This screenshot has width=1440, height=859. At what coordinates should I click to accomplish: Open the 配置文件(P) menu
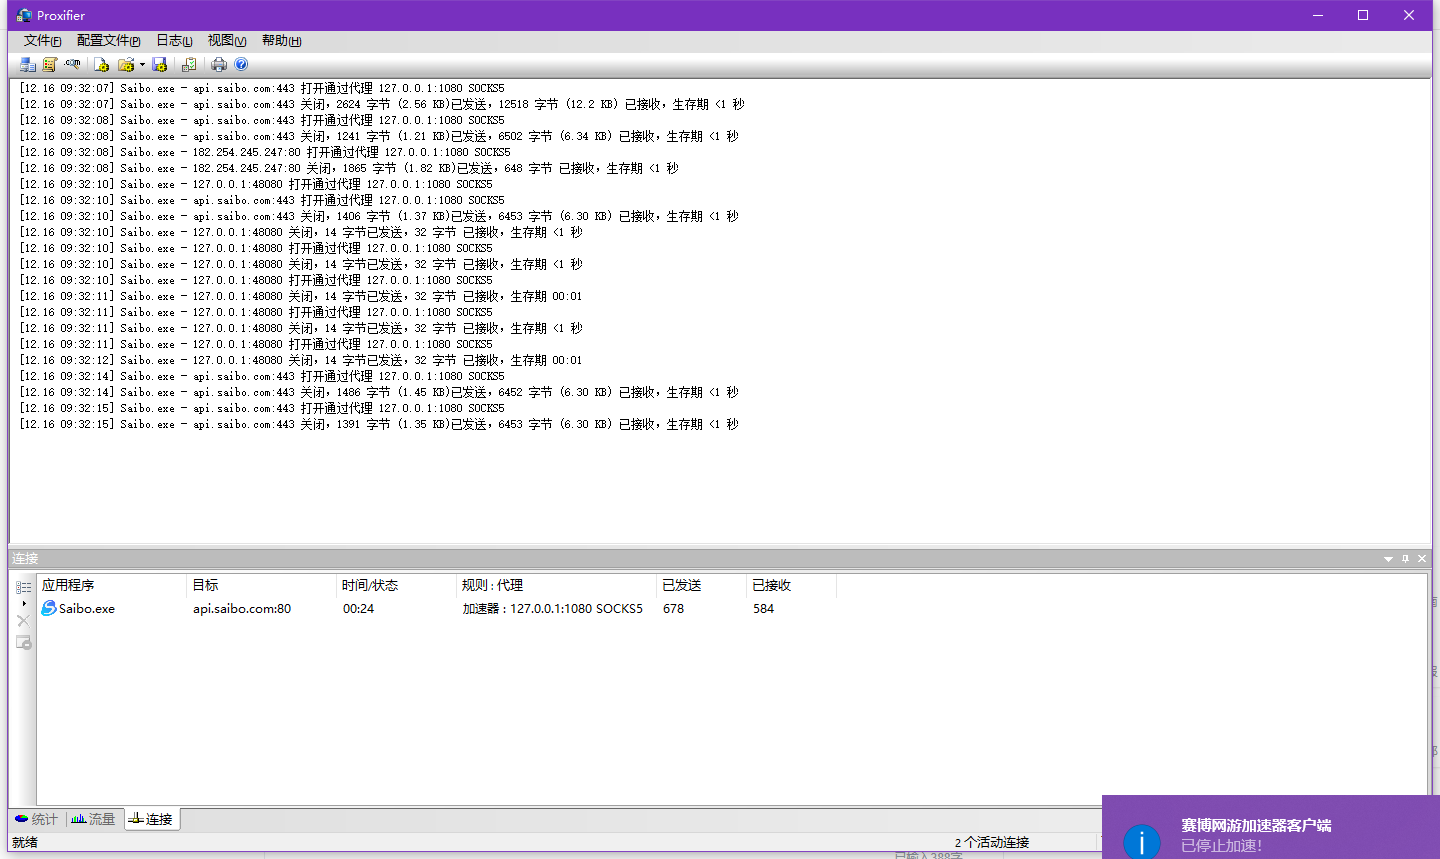108,40
